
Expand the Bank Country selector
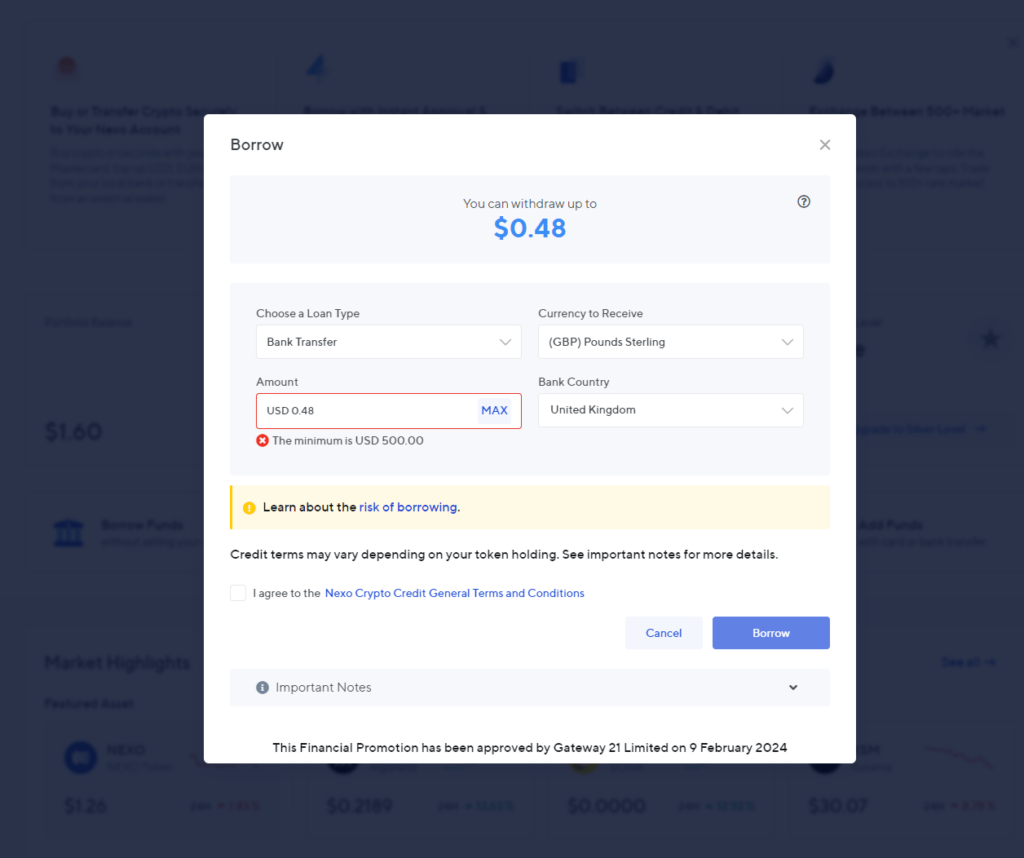click(670, 410)
